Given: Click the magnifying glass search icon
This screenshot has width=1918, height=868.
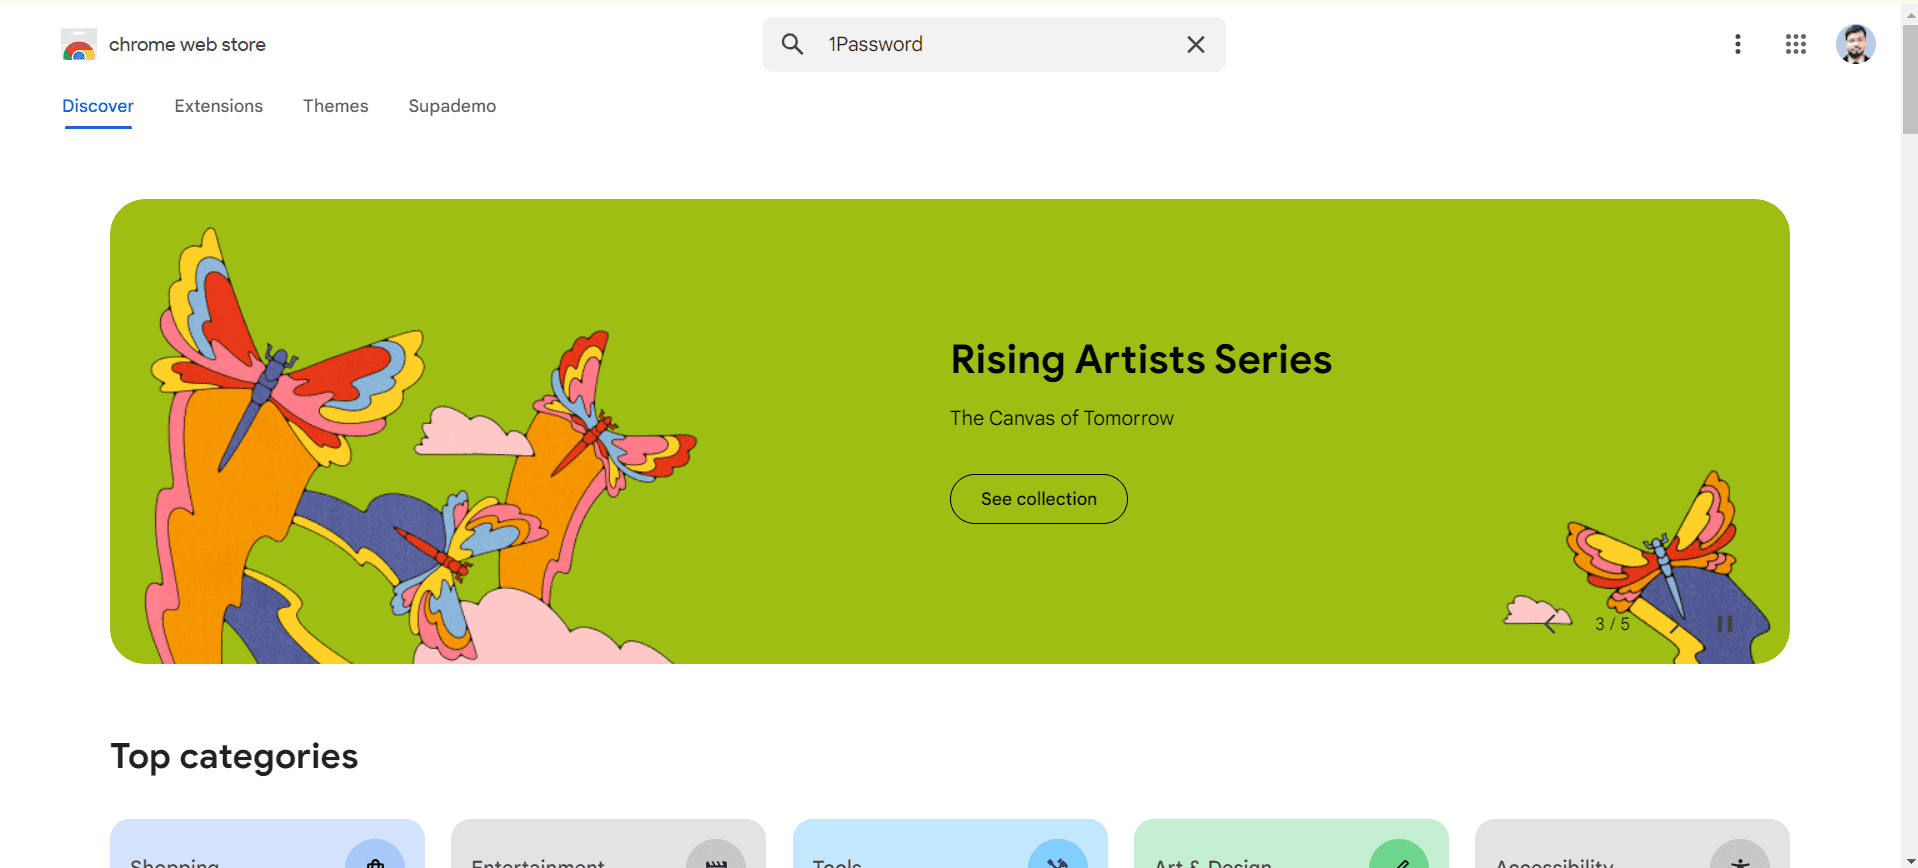Looking at the screenshot, I should click(x=792, y=44).
